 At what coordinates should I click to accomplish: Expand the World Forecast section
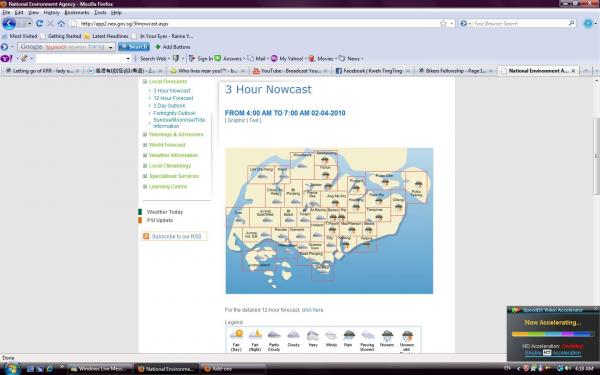(x=145, y=145)
